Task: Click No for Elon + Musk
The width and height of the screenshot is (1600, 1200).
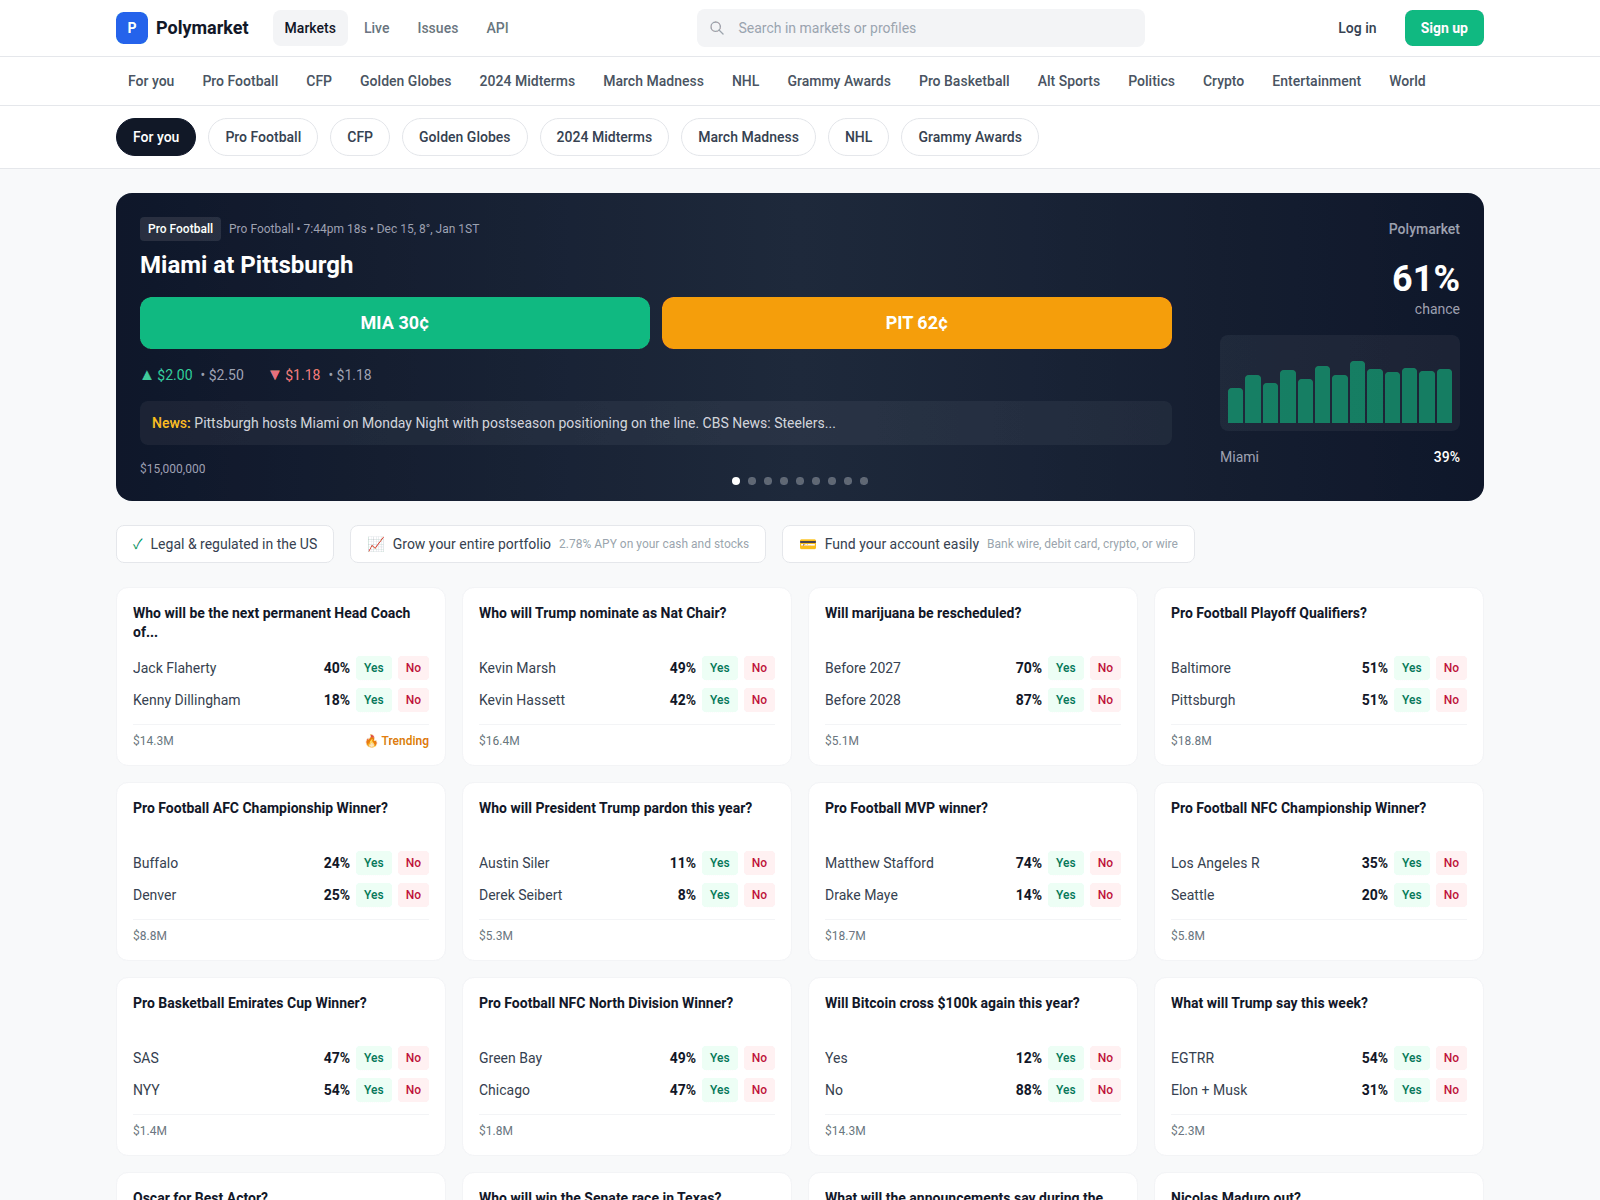Action: pos(1451,1090)
